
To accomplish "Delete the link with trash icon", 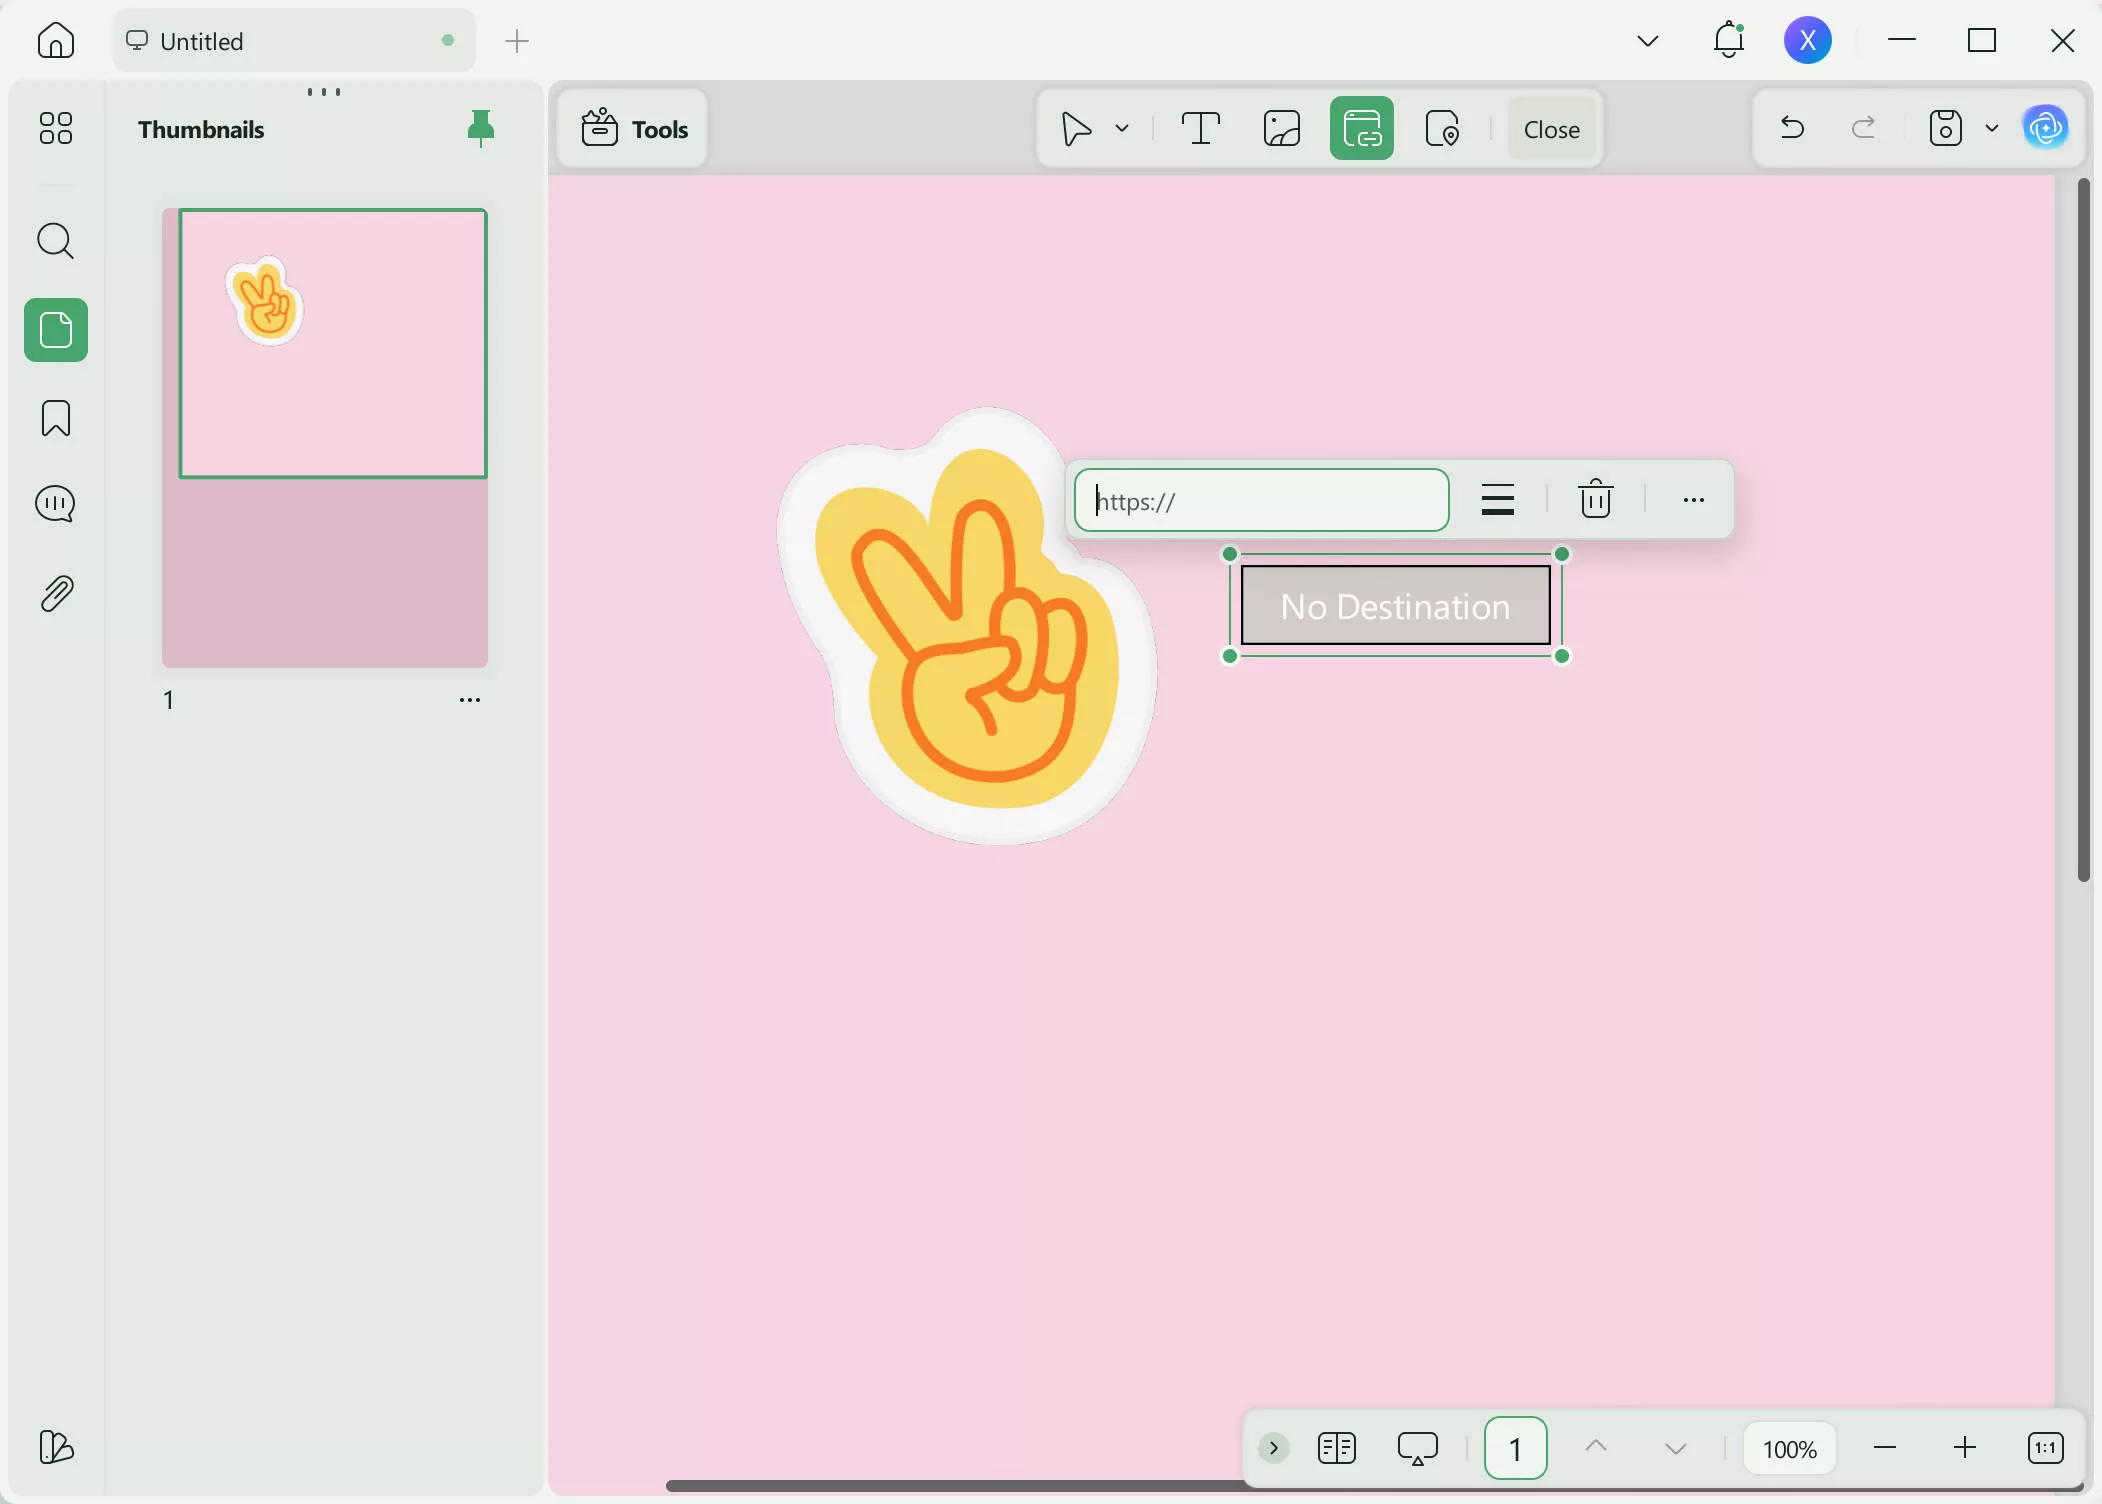I will [x=1595, y=499].
